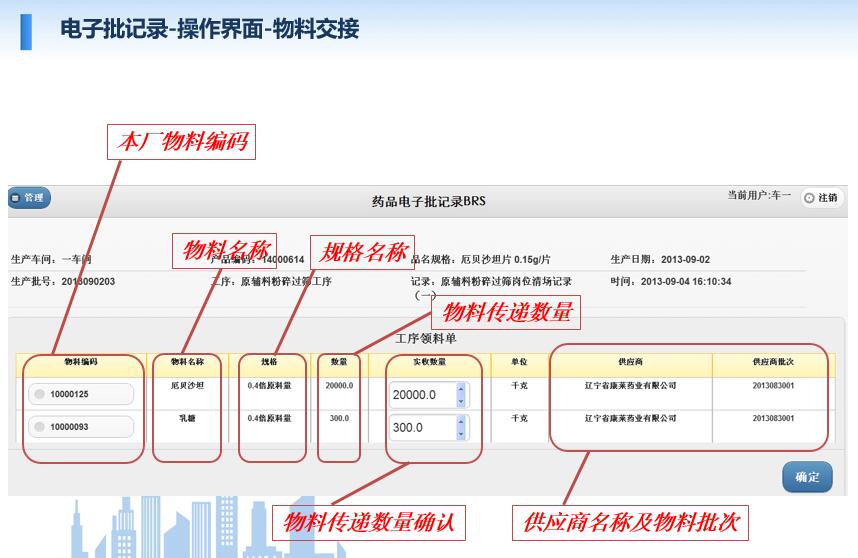The height and width of the screenshot is (558, 858).
Task: Click the 药品电子批记录BRS page title
Action: click(428, 201)
